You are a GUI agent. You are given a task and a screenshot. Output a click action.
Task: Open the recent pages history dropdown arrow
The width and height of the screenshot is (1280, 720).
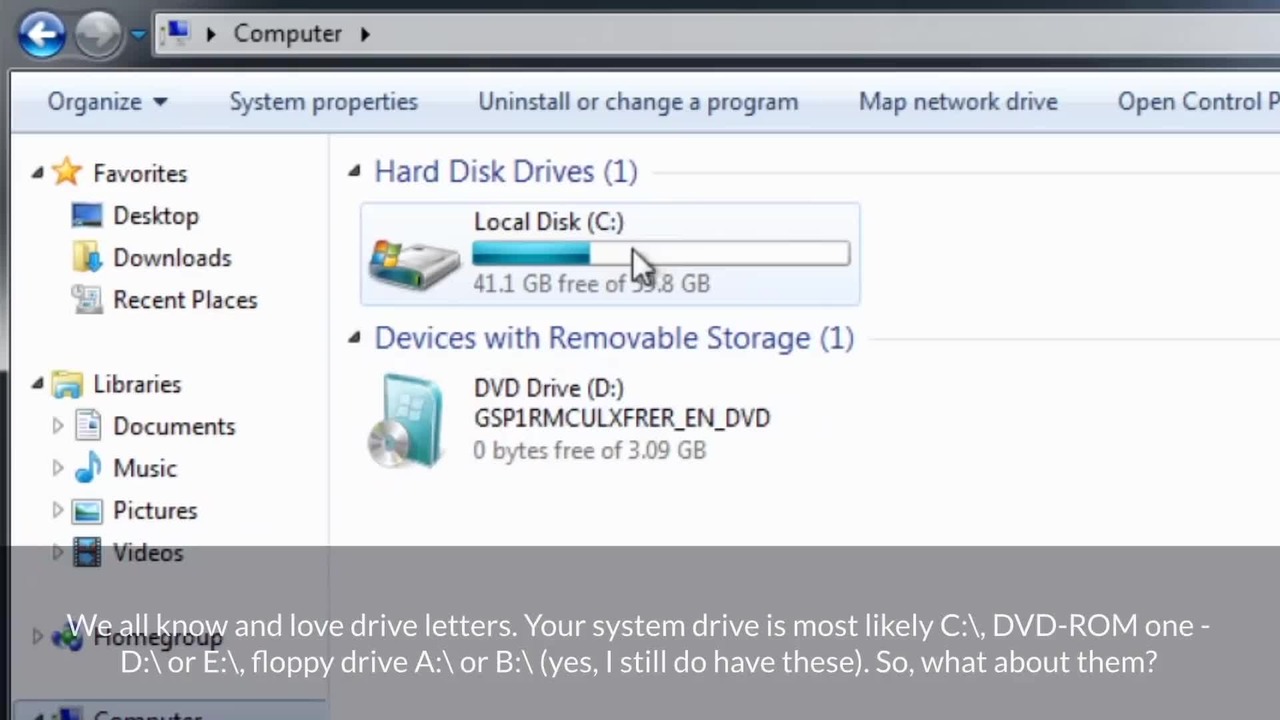pos(138,35)
